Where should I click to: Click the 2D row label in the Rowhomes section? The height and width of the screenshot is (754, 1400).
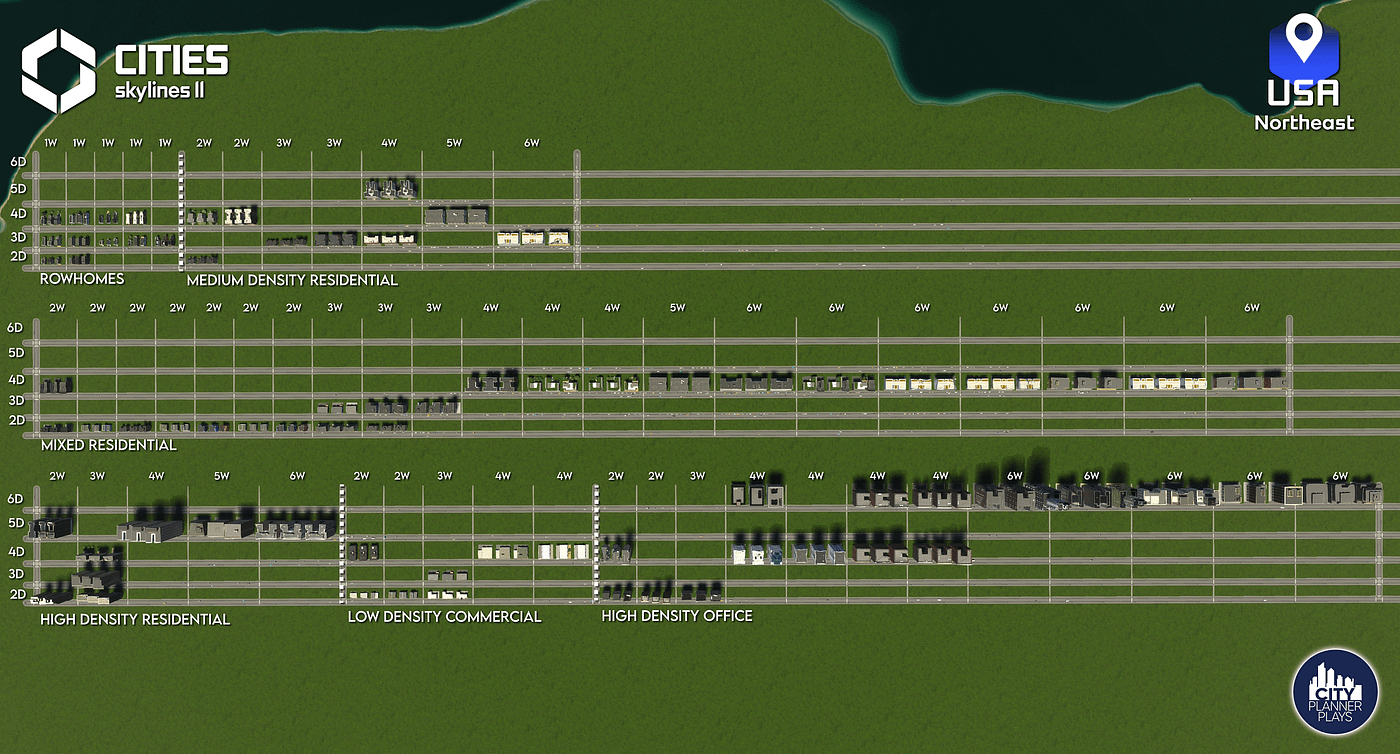pos(18,257)
